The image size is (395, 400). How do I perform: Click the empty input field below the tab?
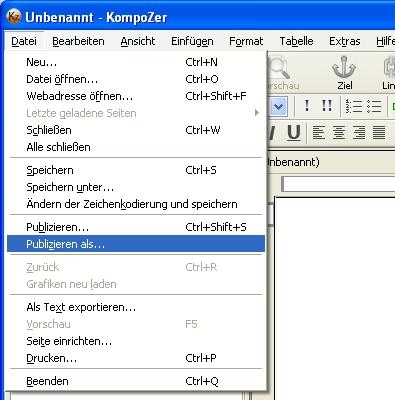(x=338, y=184)
